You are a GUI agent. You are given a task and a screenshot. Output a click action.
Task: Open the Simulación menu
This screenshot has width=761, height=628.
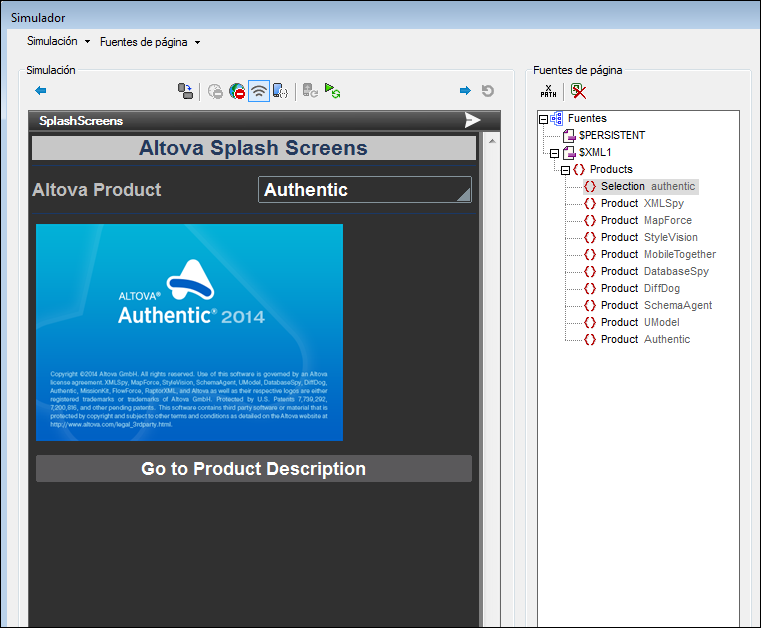click(58, 42)
